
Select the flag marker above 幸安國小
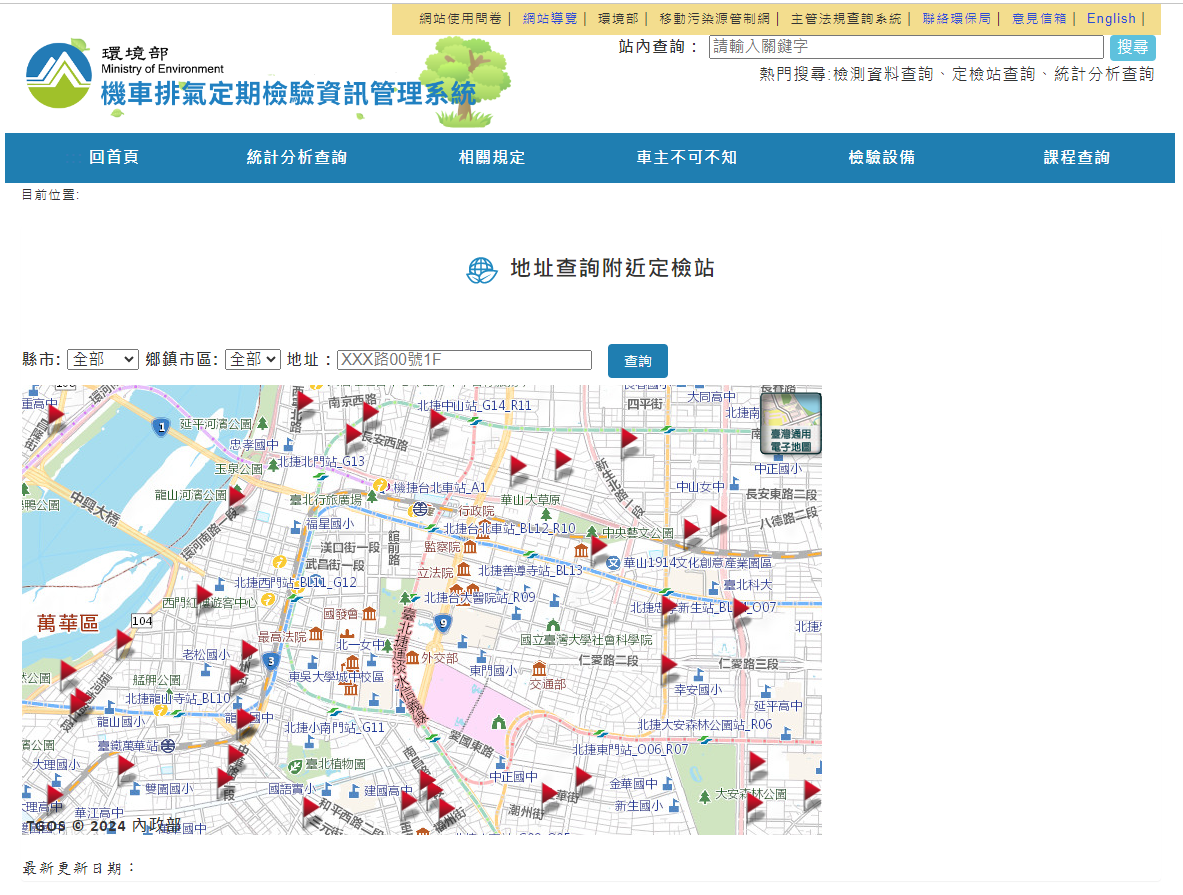[668, 666]
